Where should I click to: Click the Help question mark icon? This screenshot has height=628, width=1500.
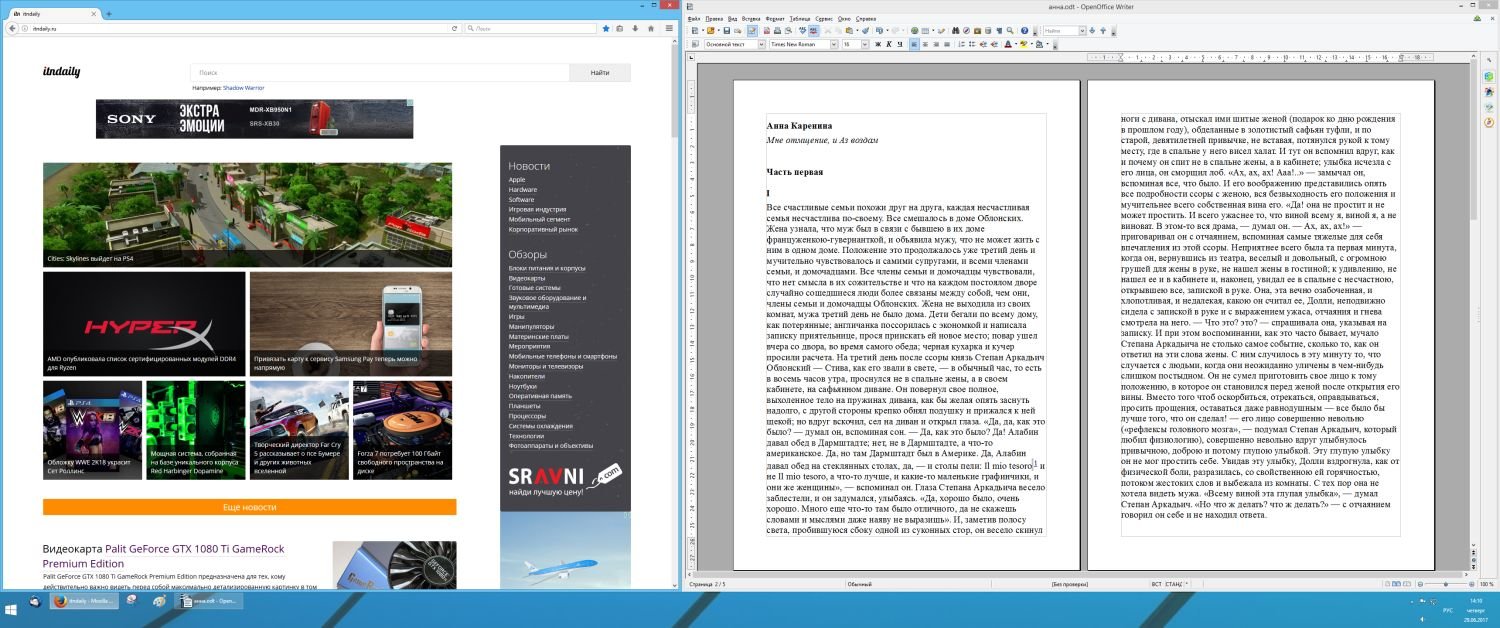[1024, 31]
